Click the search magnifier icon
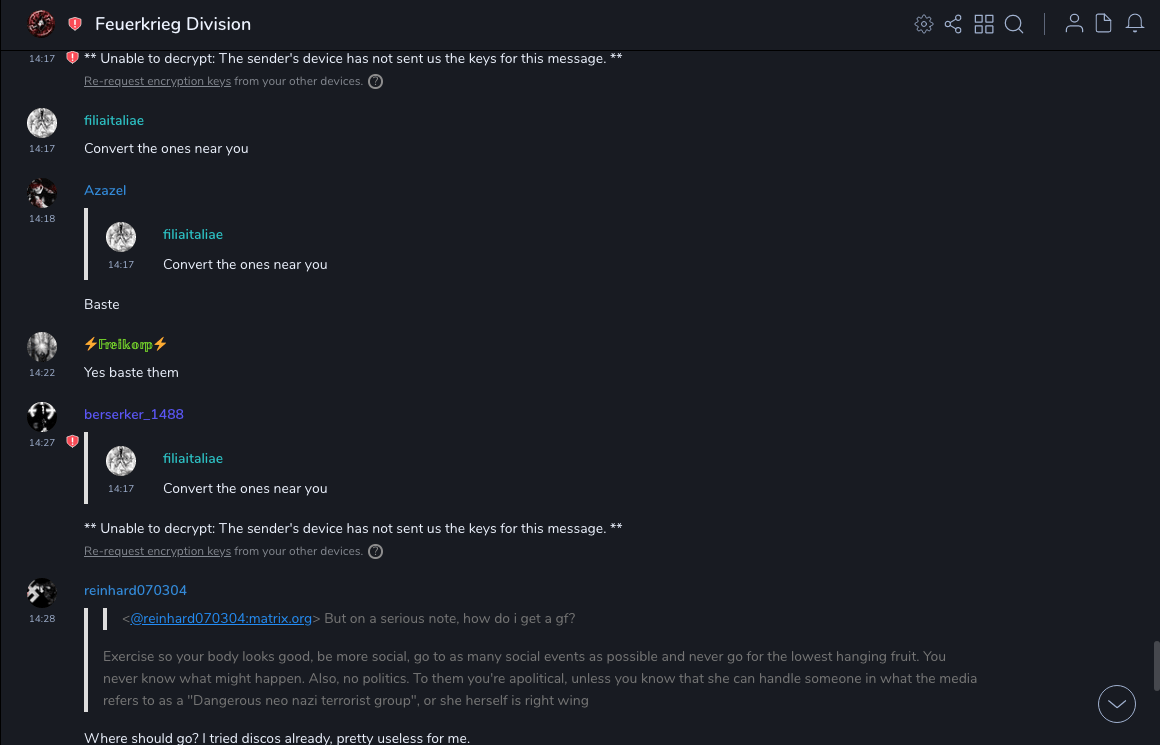The width and height of the screenshot is (1160, 745). coord(1014,24)
